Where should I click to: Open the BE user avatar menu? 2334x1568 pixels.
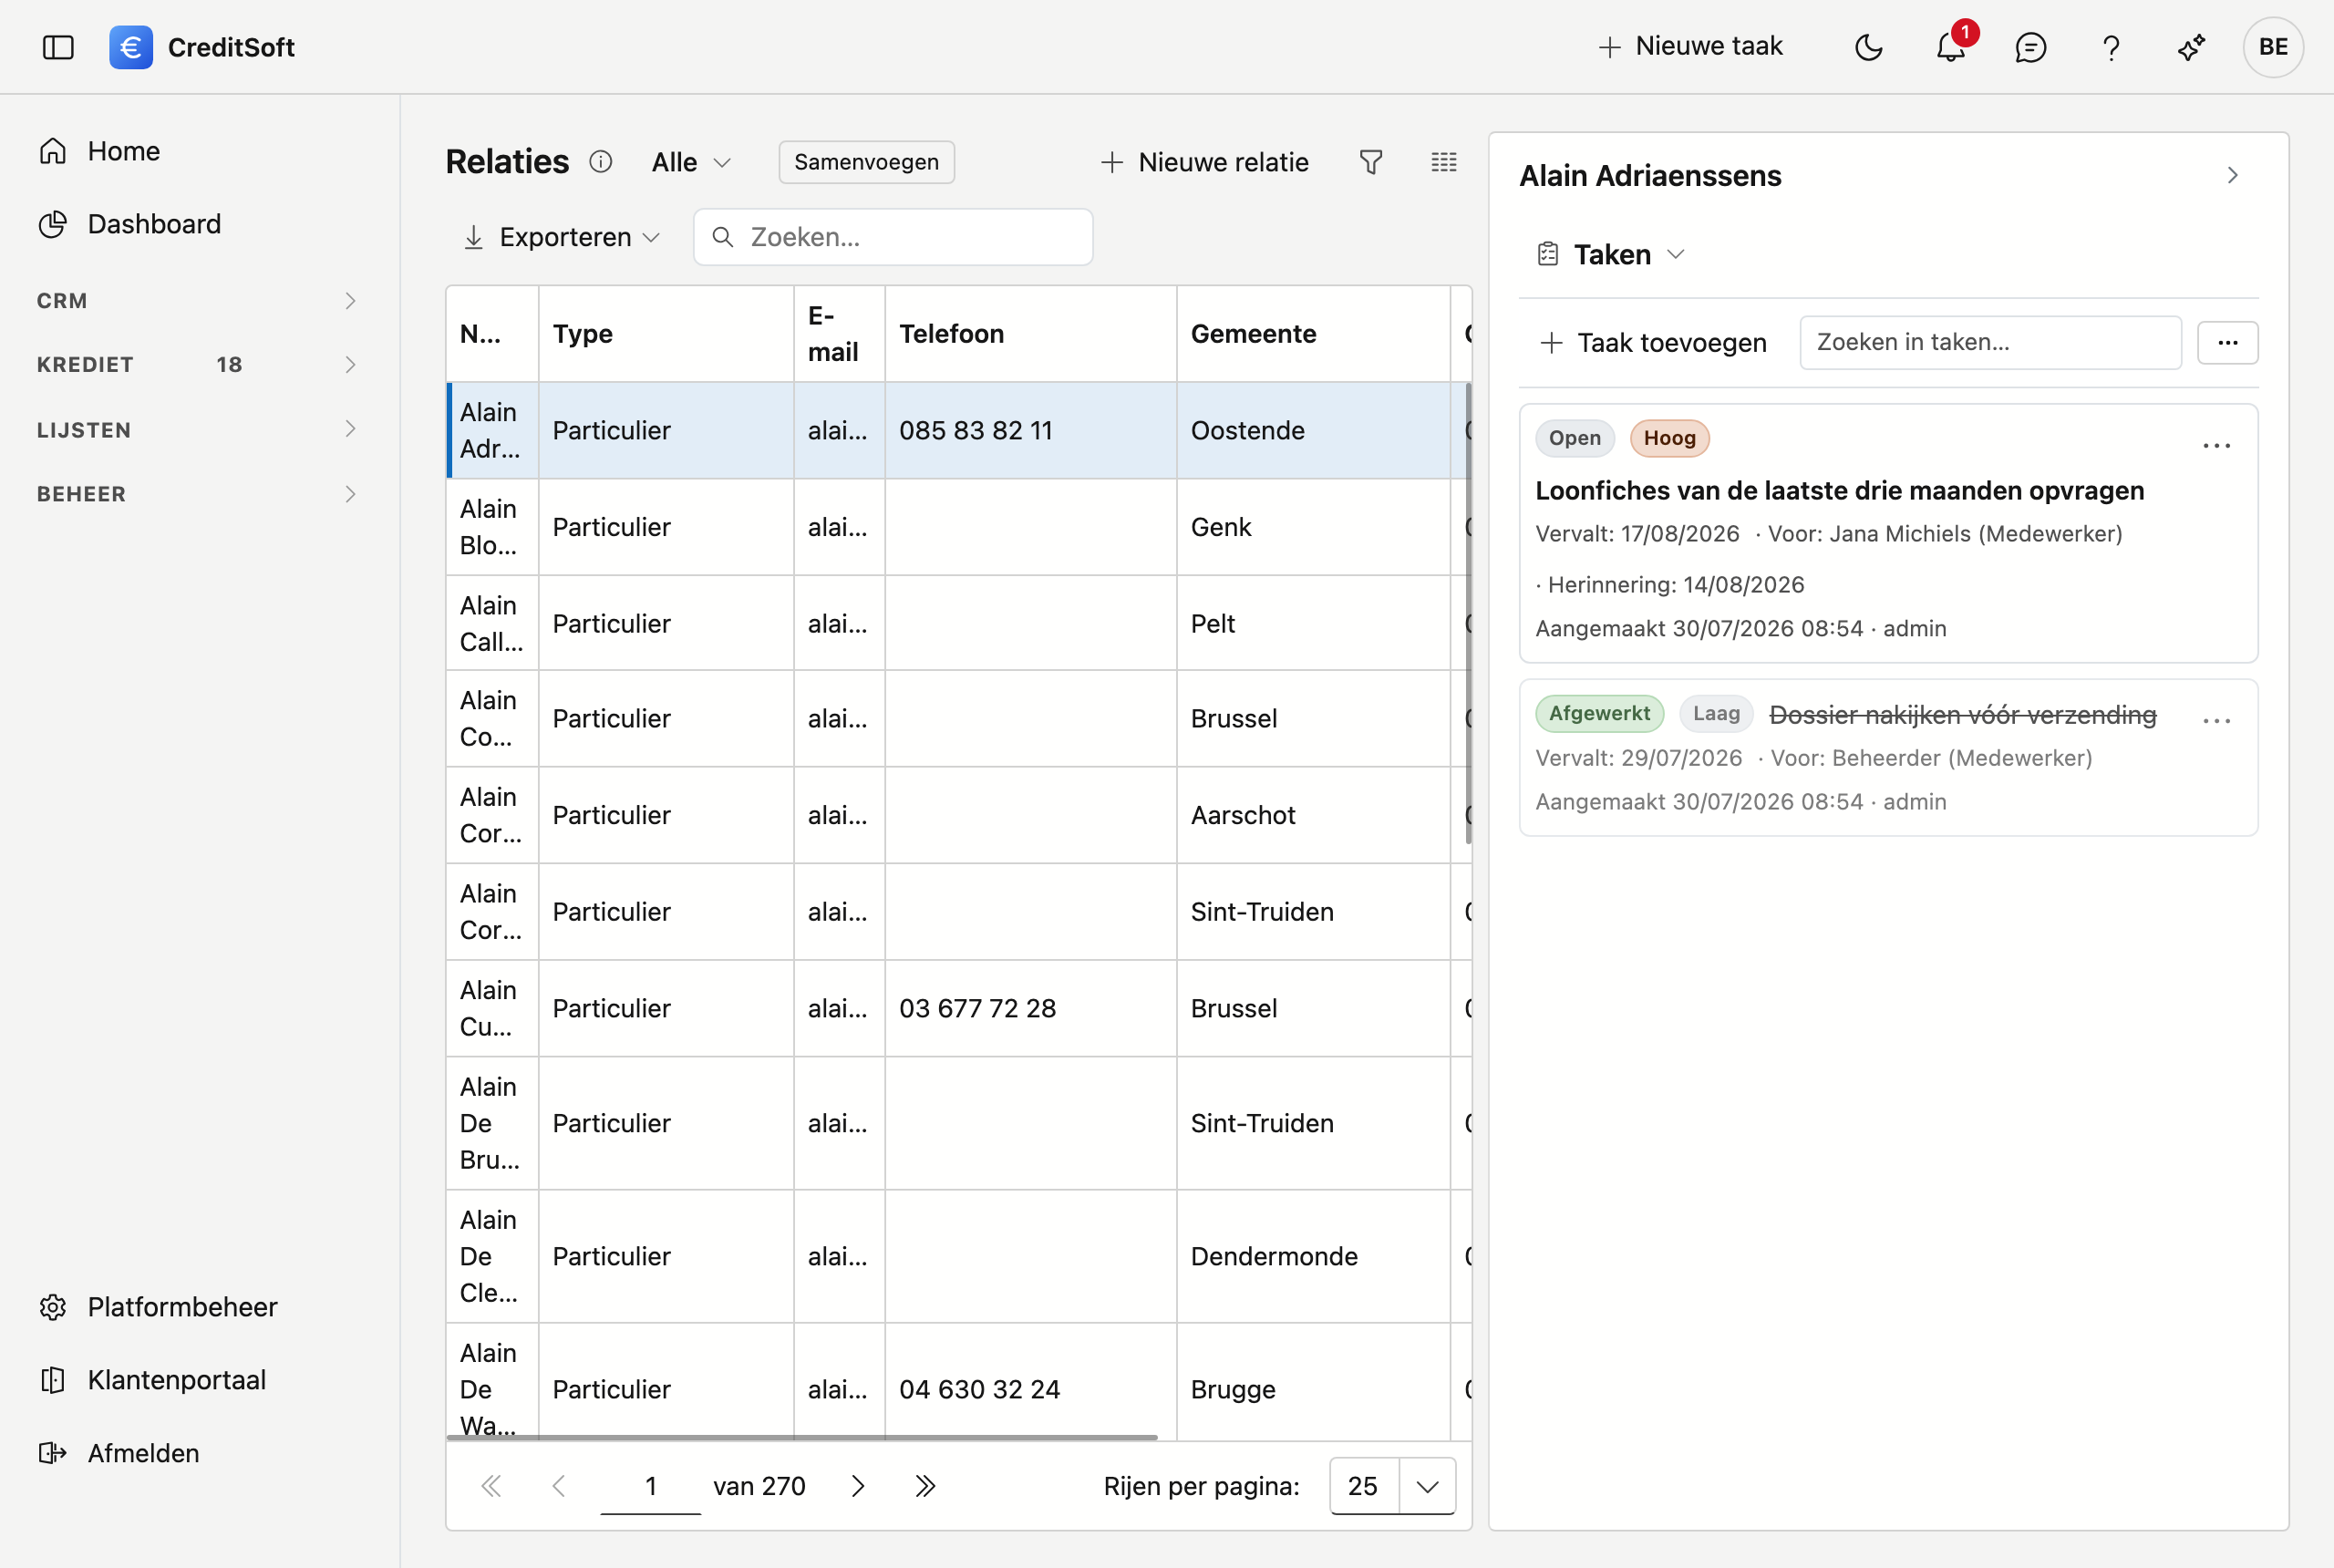(2273, 47)
